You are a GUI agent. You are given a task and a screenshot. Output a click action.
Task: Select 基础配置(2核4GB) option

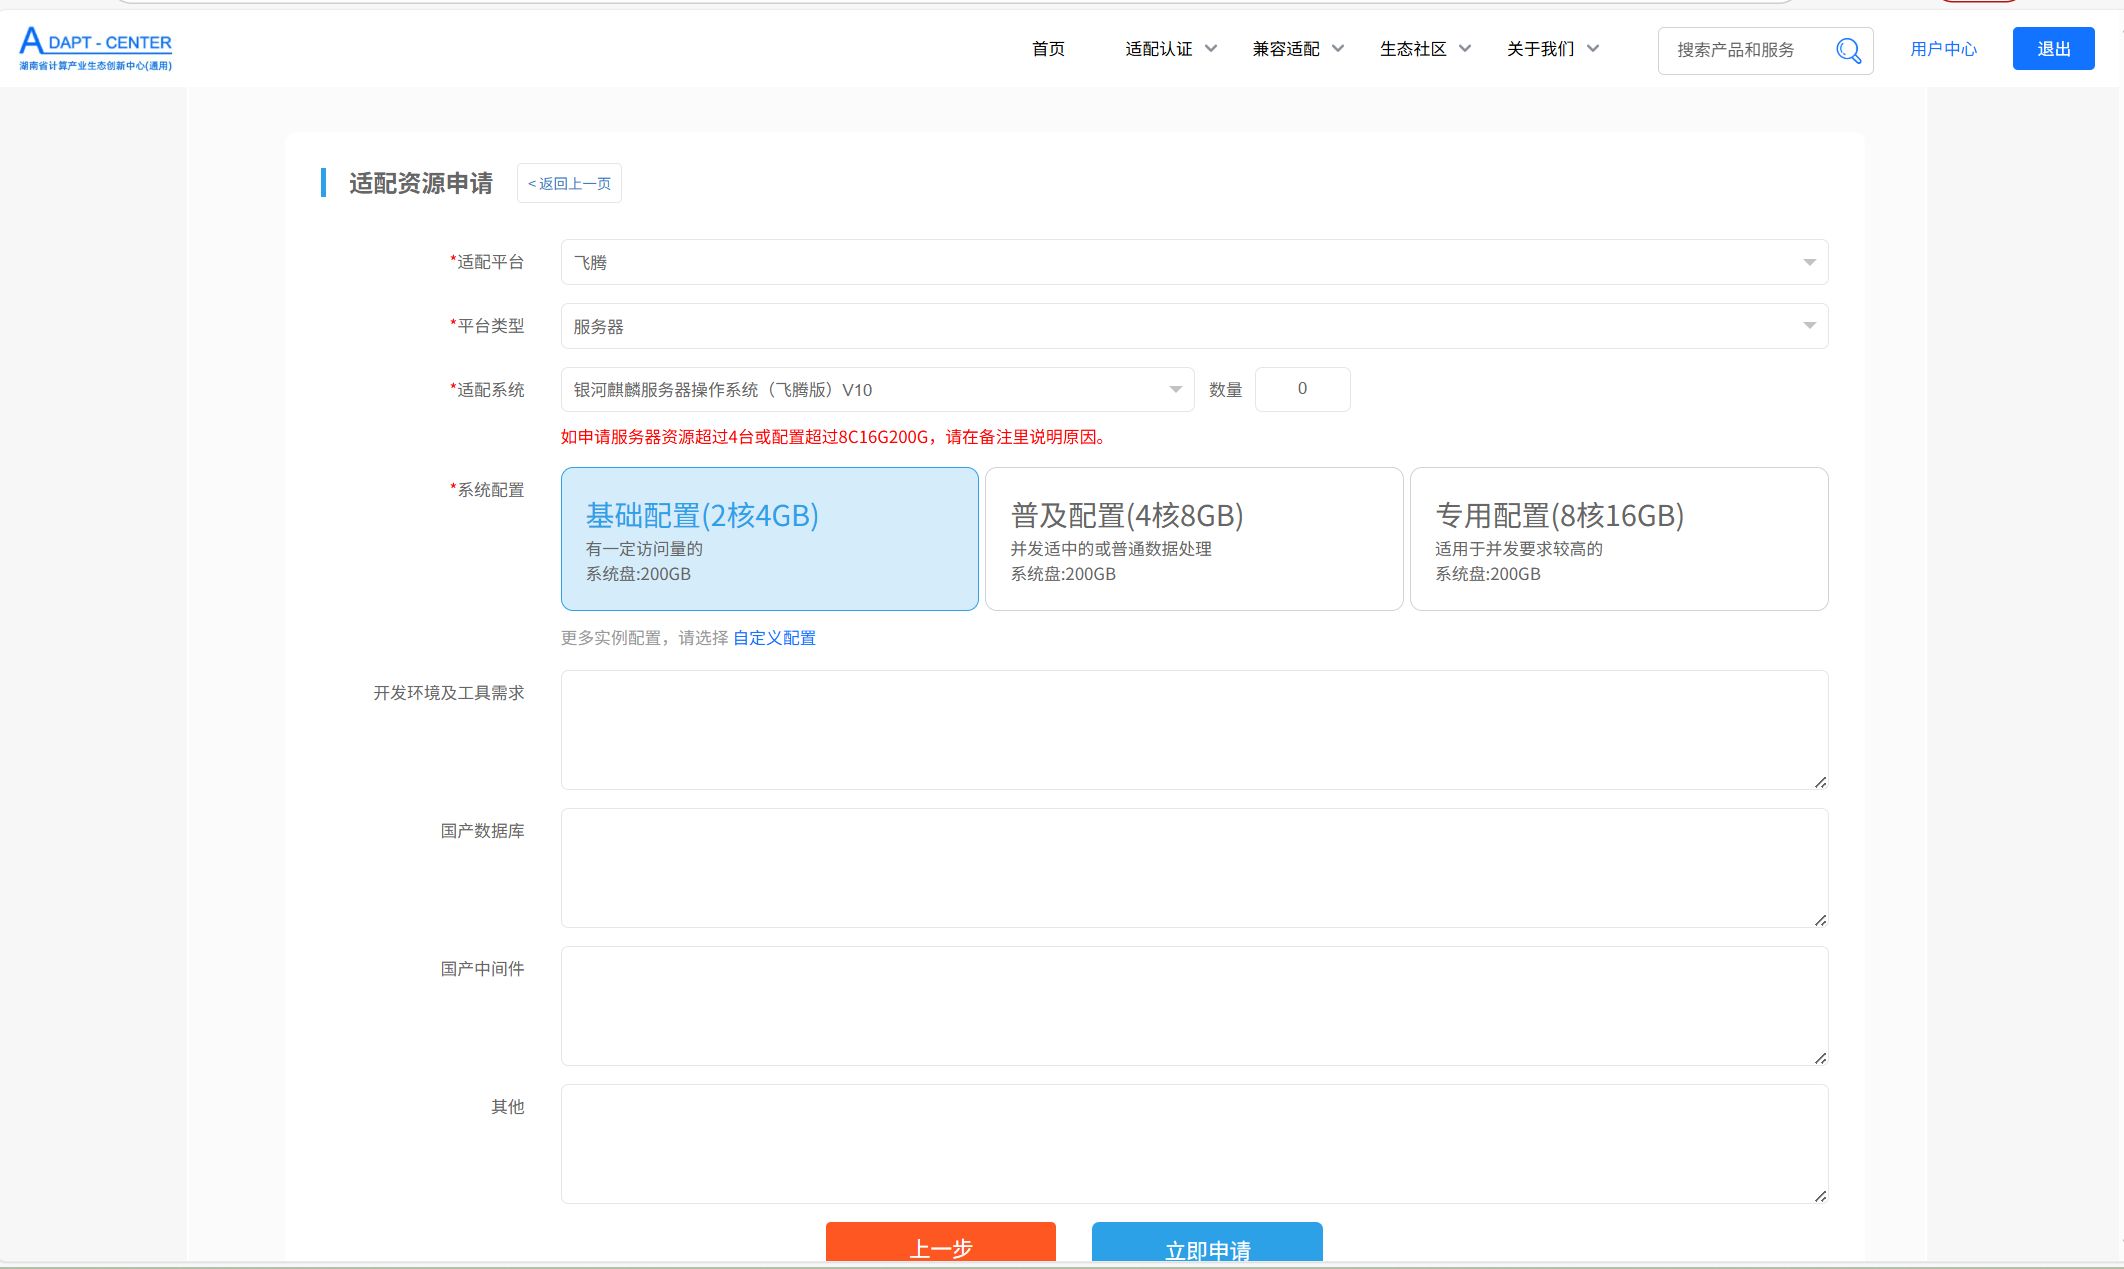point(769,539)
